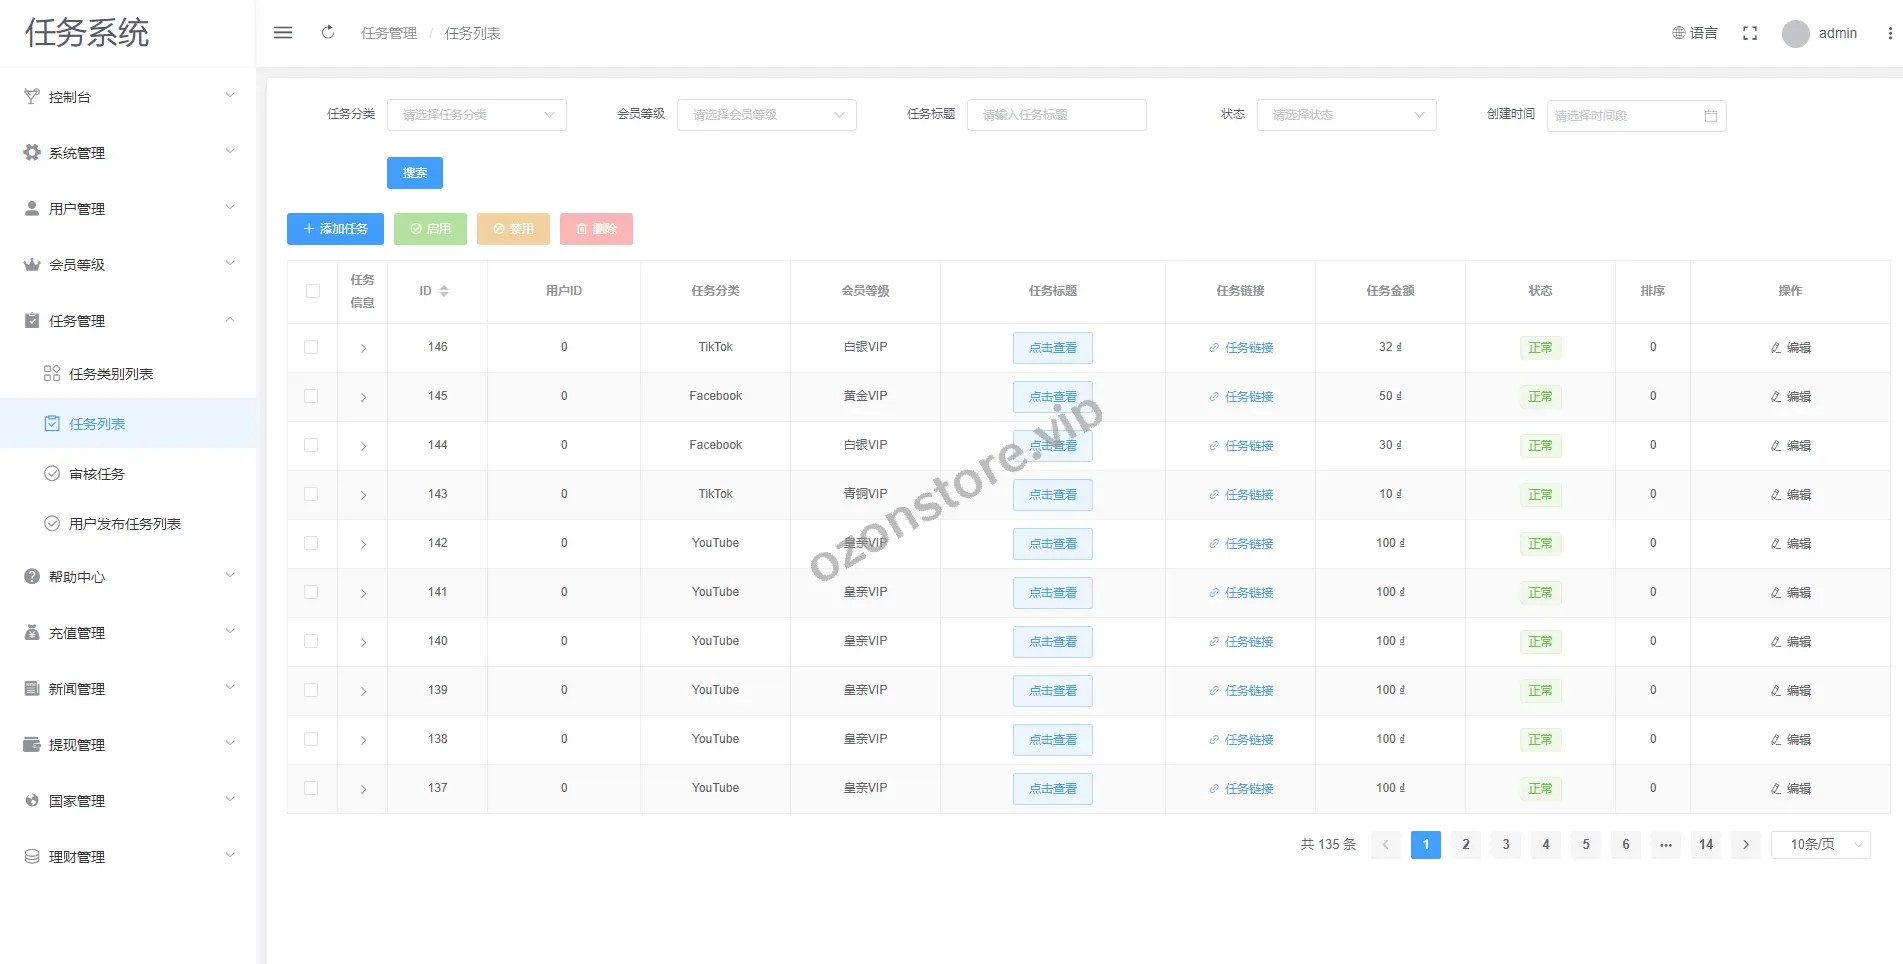Viewport: 1903px width, 964px height.
Task: Check the select-all checkbox in table header
Action: [313, 291]
